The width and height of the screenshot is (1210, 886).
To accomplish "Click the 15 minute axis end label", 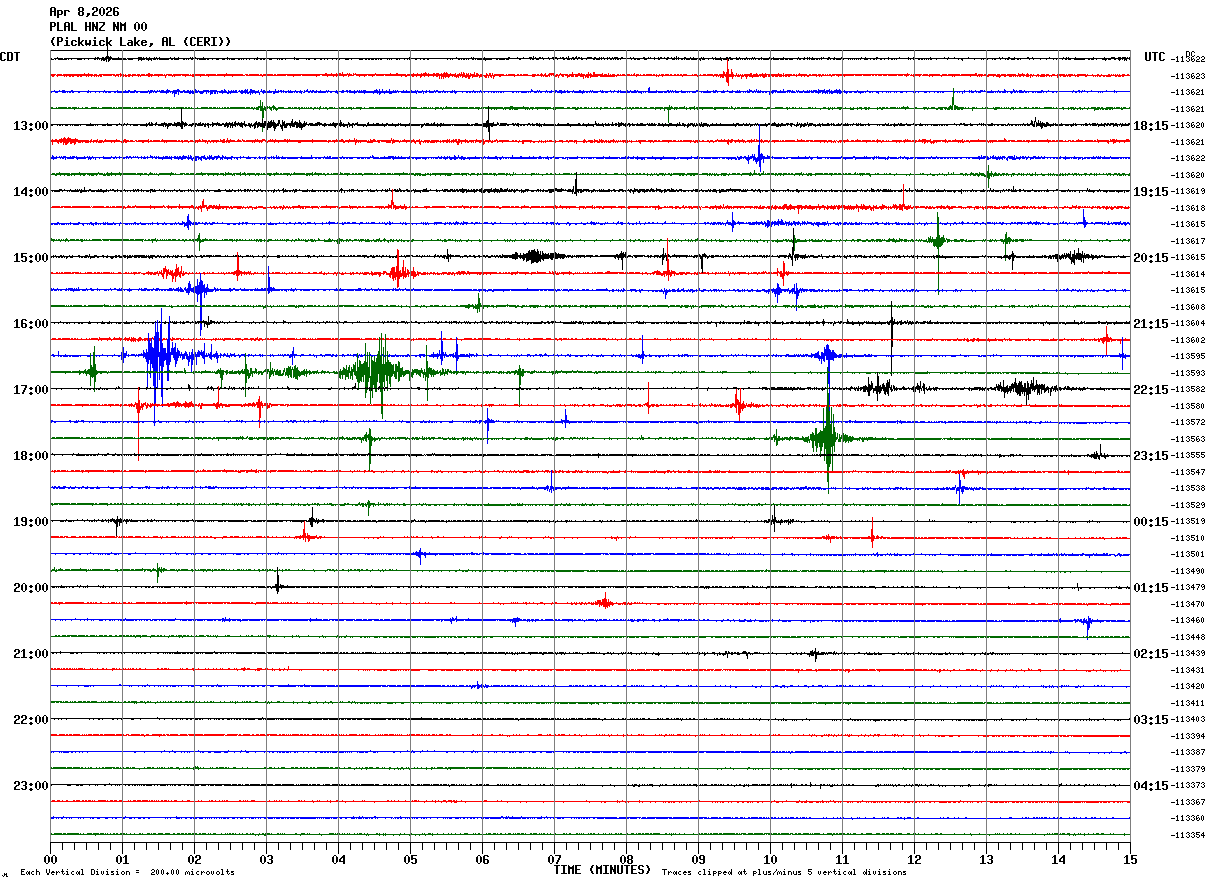I will (1130, 860).
